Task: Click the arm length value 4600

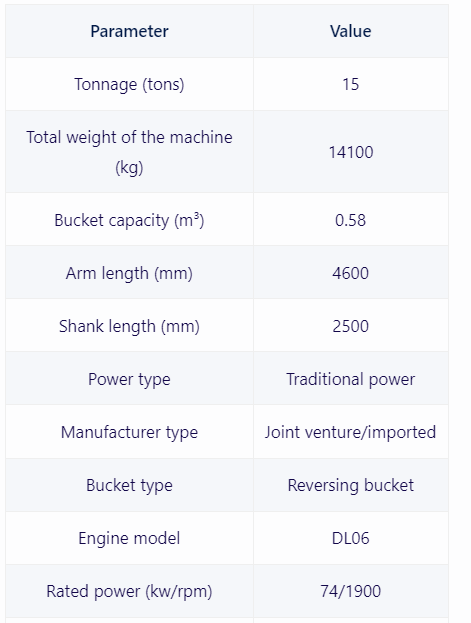Action: click(351, 273)
